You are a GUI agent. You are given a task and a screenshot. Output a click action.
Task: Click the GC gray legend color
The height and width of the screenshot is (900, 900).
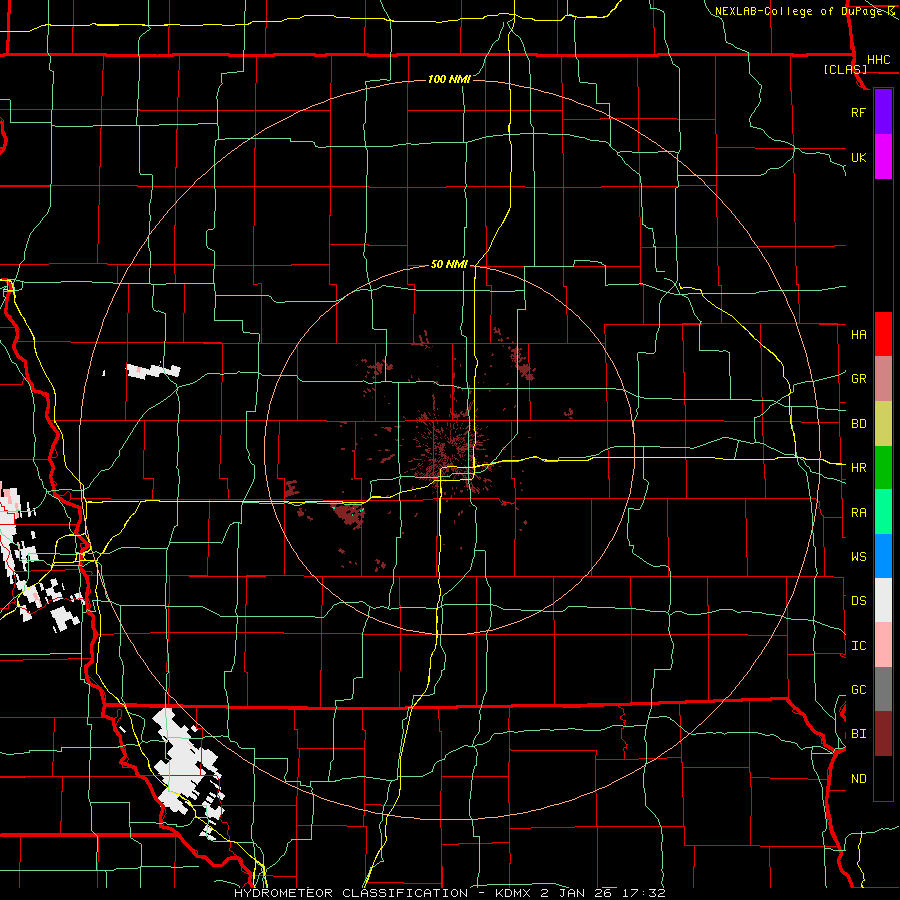(883, 689)
